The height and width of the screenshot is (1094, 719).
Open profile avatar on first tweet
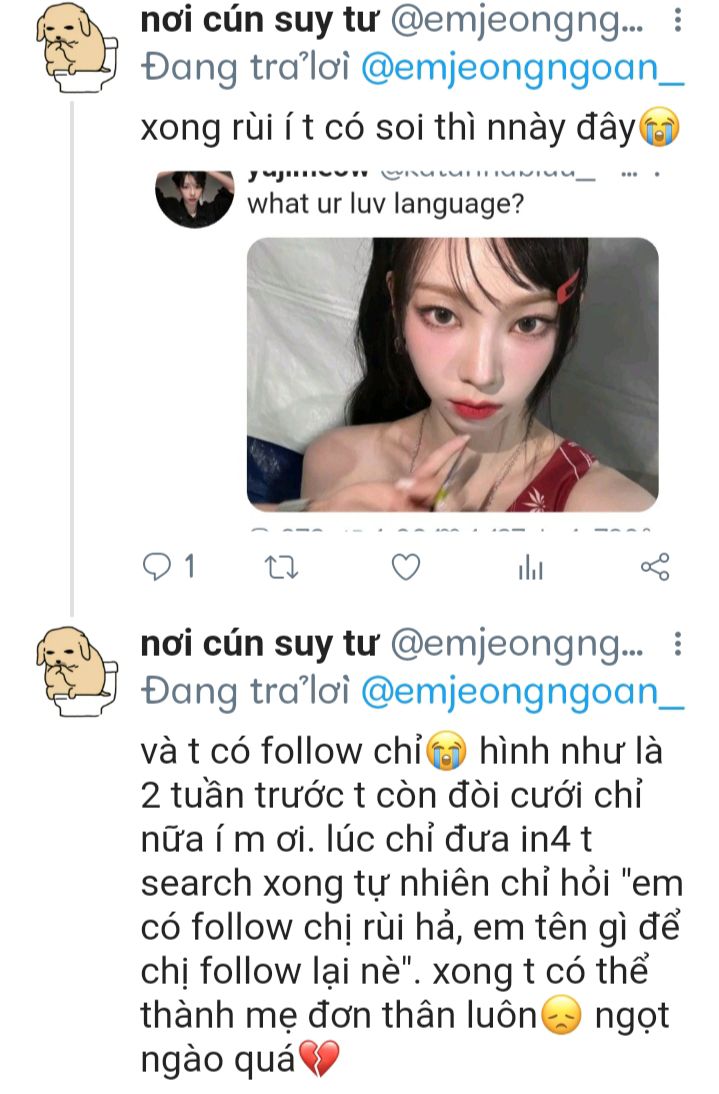77,49
